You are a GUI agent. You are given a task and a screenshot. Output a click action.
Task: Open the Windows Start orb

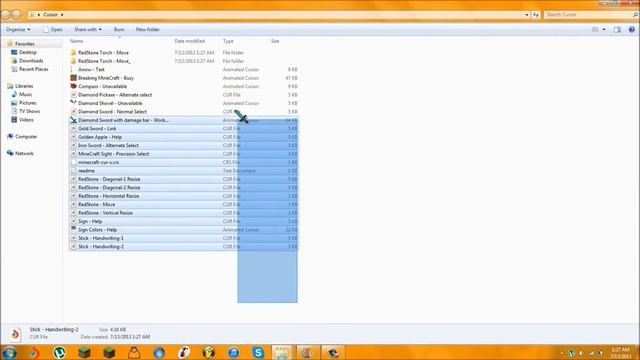pos(9,352)
